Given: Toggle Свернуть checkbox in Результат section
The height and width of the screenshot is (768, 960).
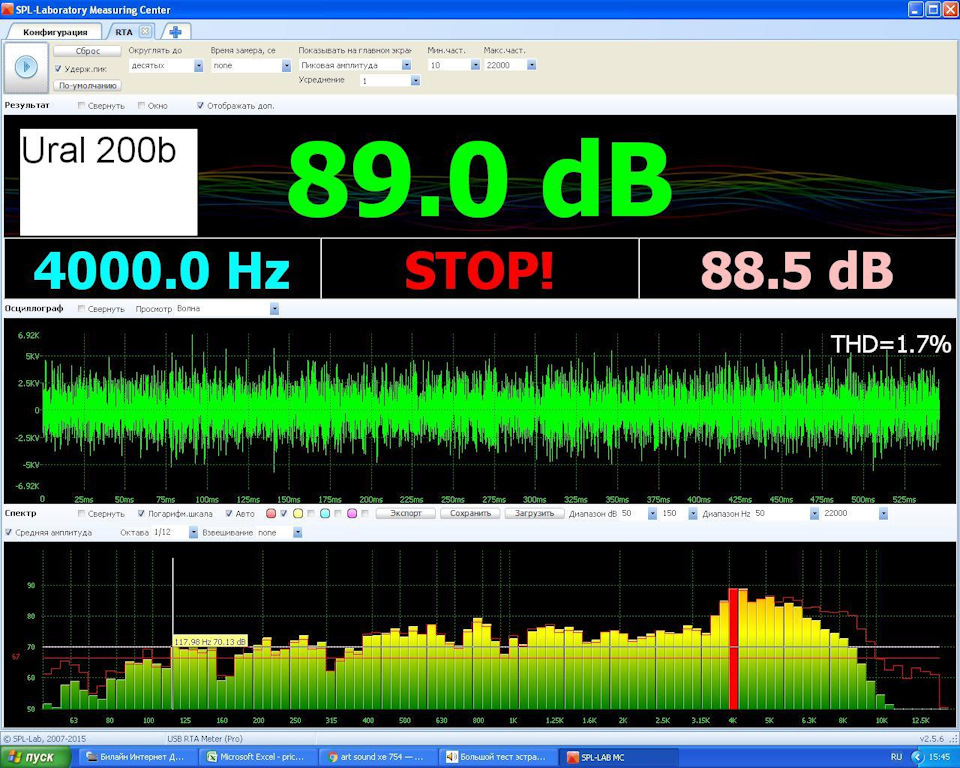Looking at the screenshot, I should (81, 106).
